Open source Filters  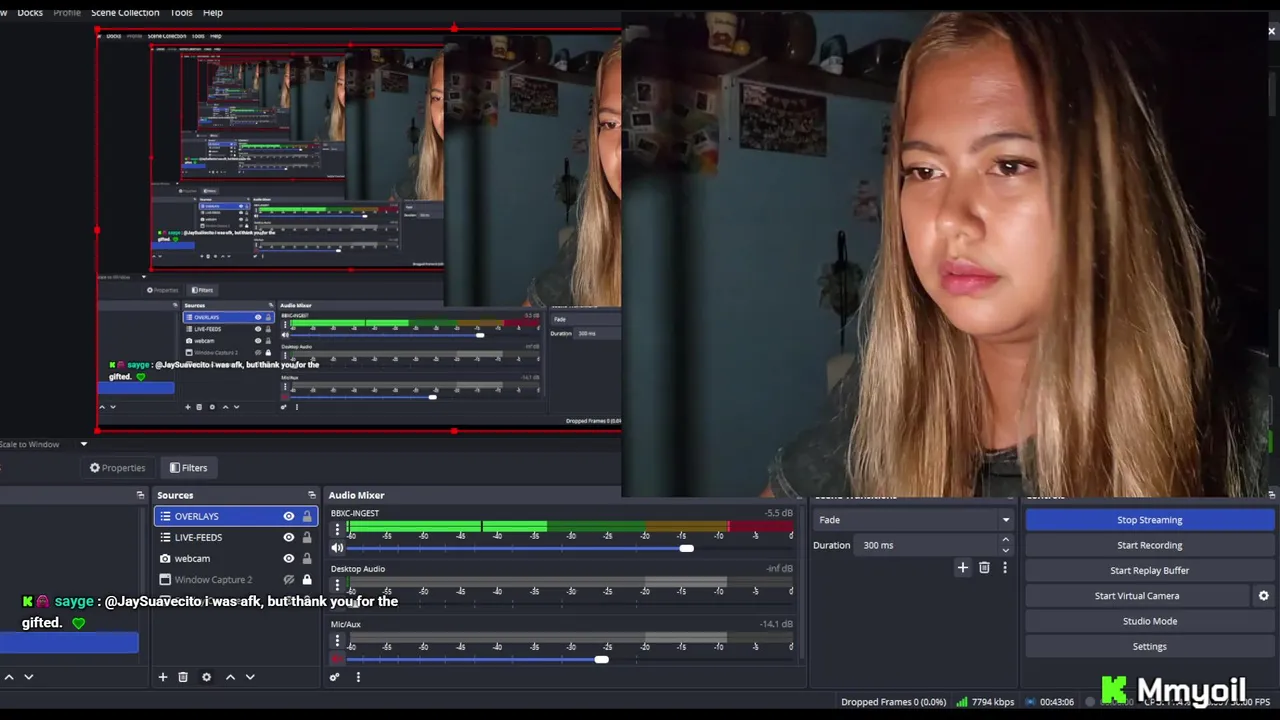(x=188, y=467)
